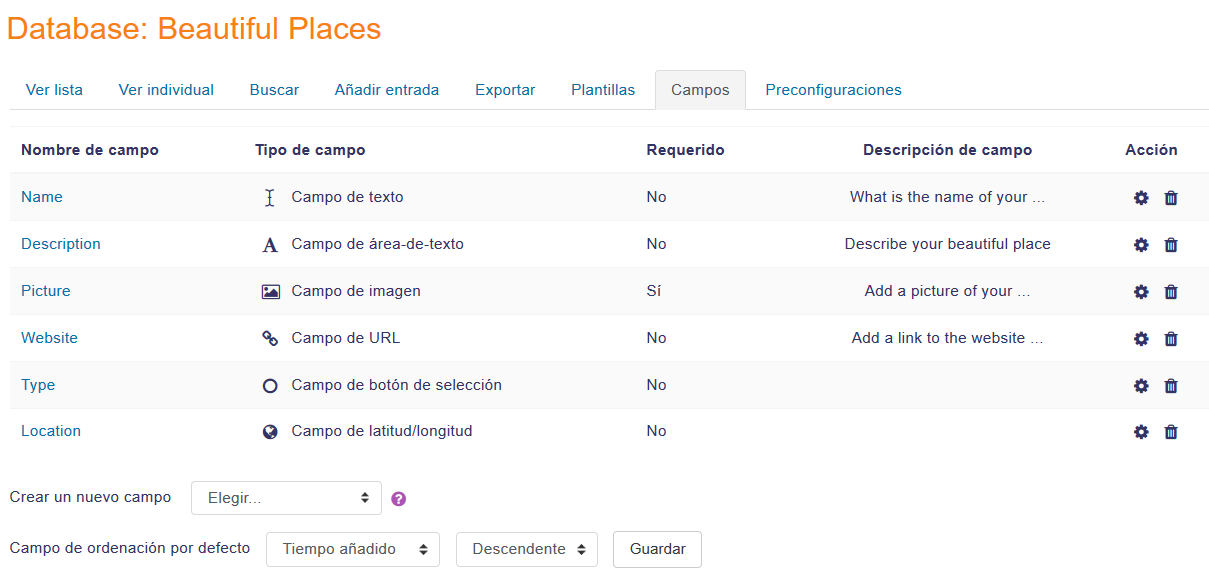This screenshot has width=1209, height=583.
Task: Edit Website field using gear icon
Action: pos(1141,339)
